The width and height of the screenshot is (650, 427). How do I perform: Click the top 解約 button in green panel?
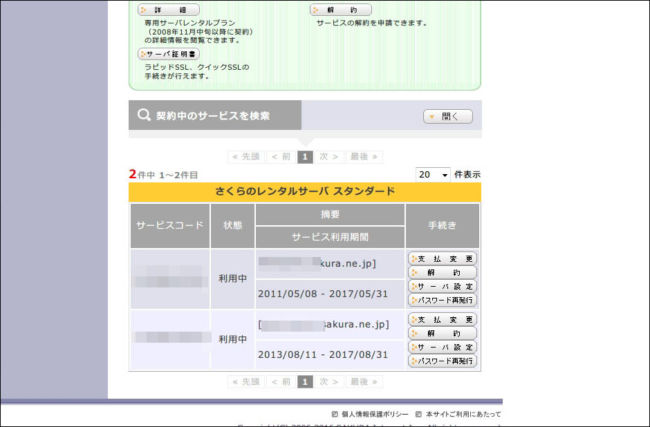click(341, 9)
